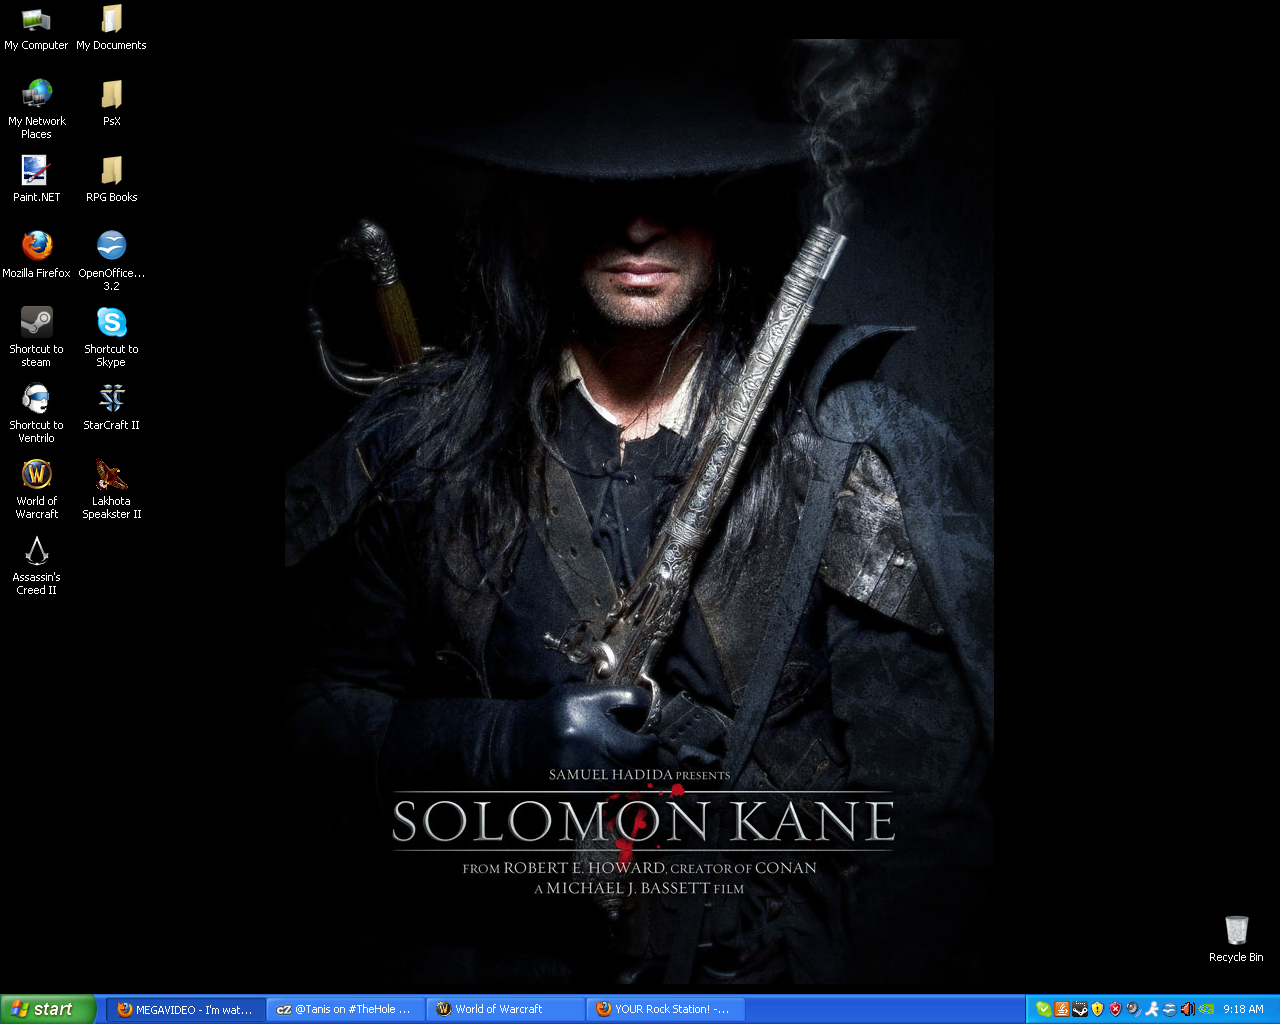Click the OpenOffice Quickstarter tray icon
The height and width of the screenshot is (1024, 1280).
click(1169, 1009)
